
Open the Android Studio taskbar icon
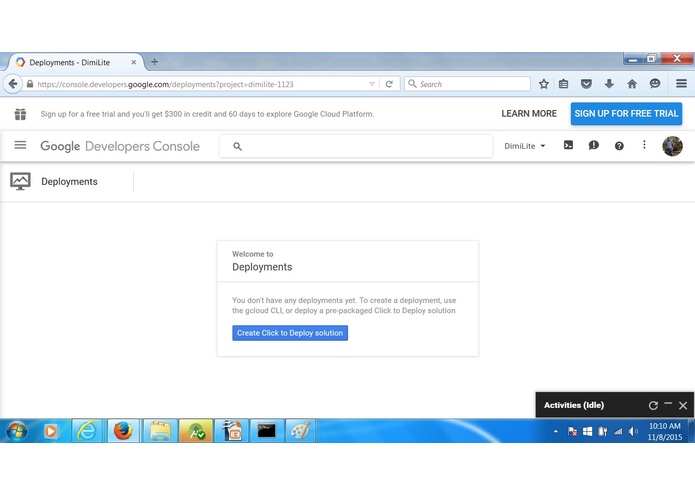195,431
